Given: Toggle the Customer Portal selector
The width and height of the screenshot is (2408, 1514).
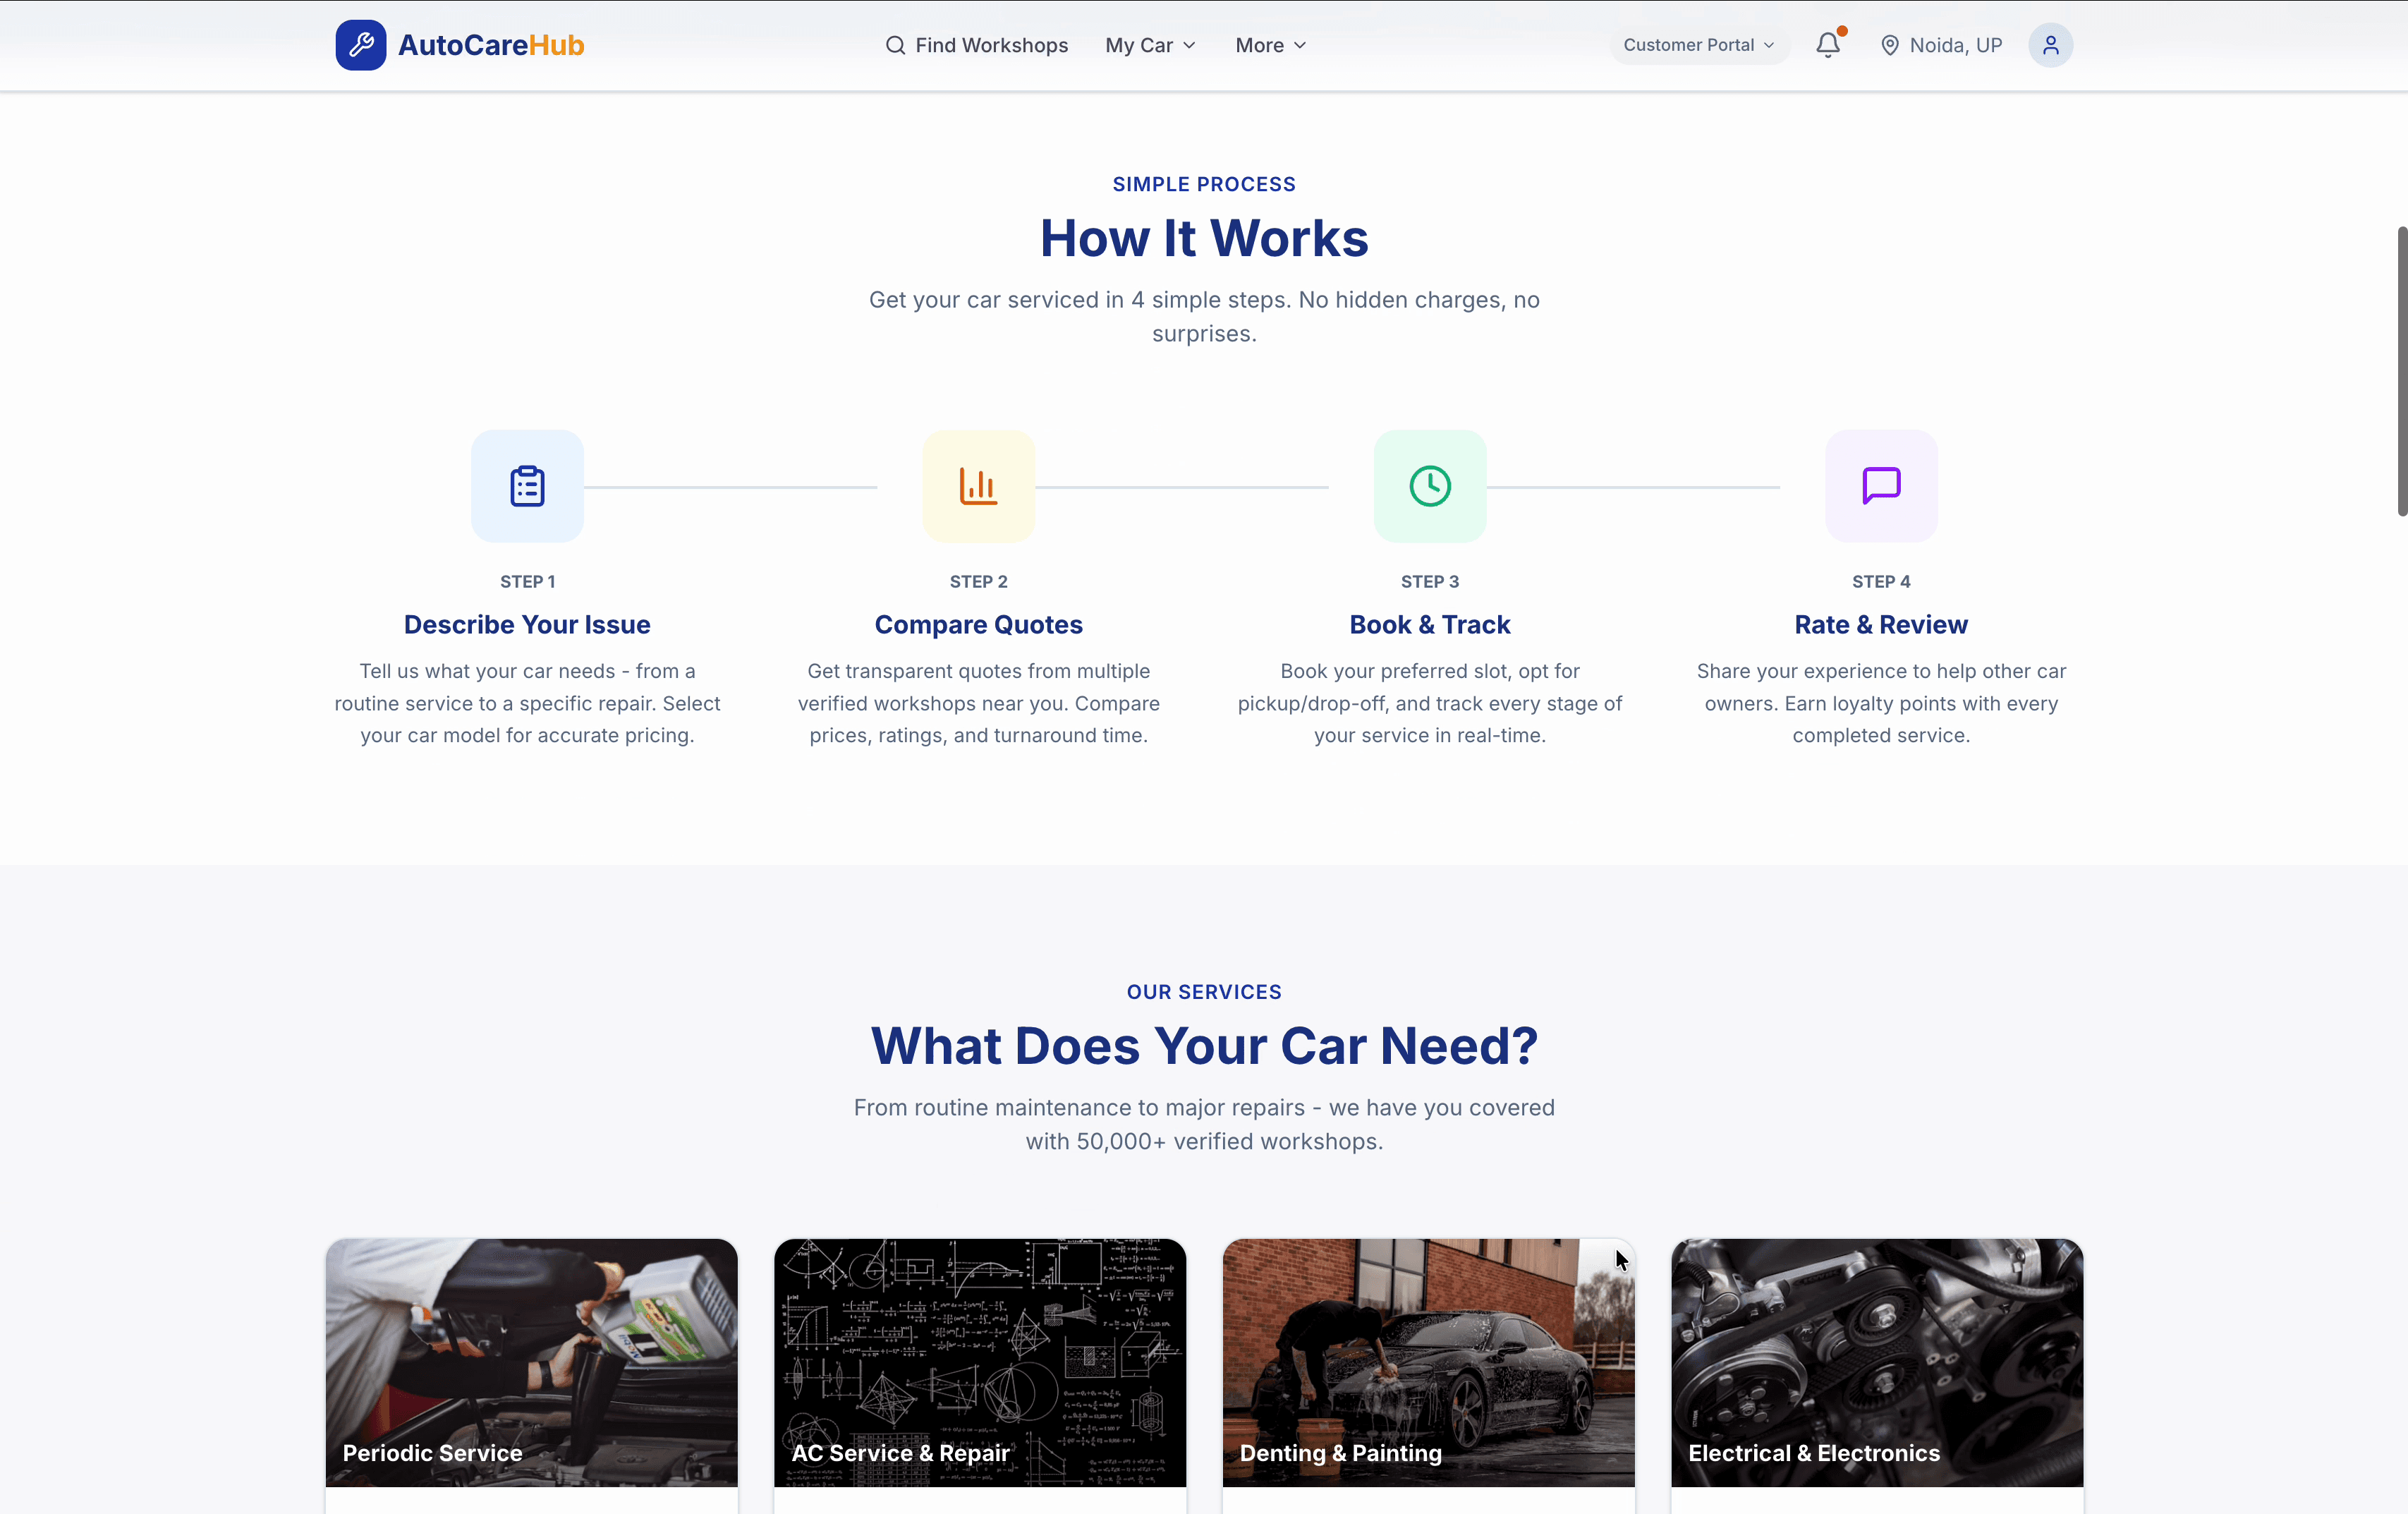Looking at the screenshot, I should (x=1697, y=45).
